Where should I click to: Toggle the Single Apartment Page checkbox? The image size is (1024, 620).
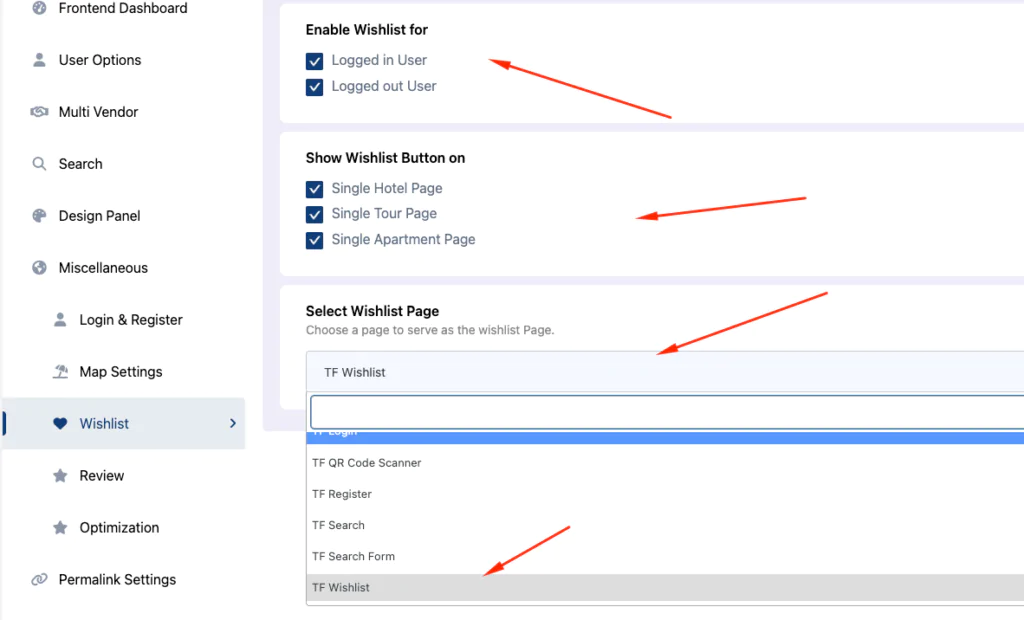click(314, 240)
